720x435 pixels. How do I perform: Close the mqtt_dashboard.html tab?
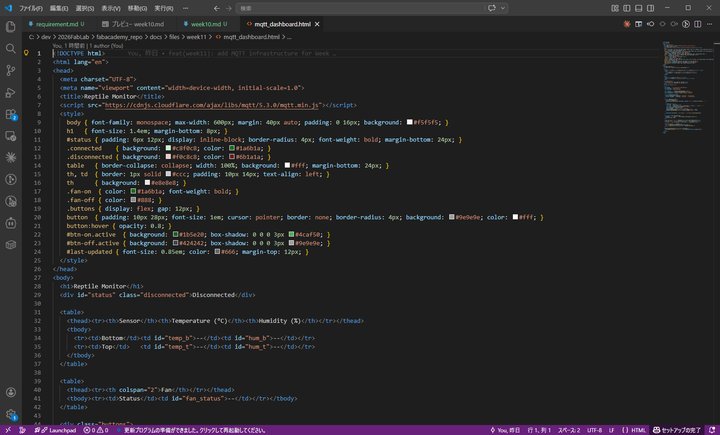click(x=317, y=24)
